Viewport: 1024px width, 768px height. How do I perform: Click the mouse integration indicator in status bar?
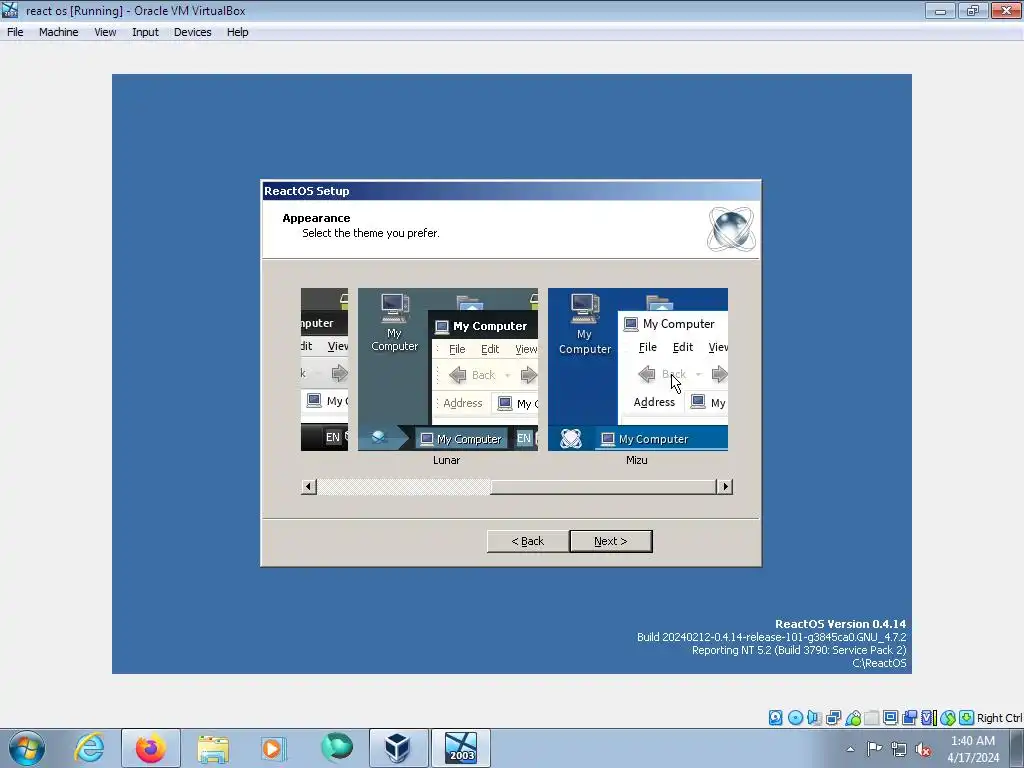(948, 718)
